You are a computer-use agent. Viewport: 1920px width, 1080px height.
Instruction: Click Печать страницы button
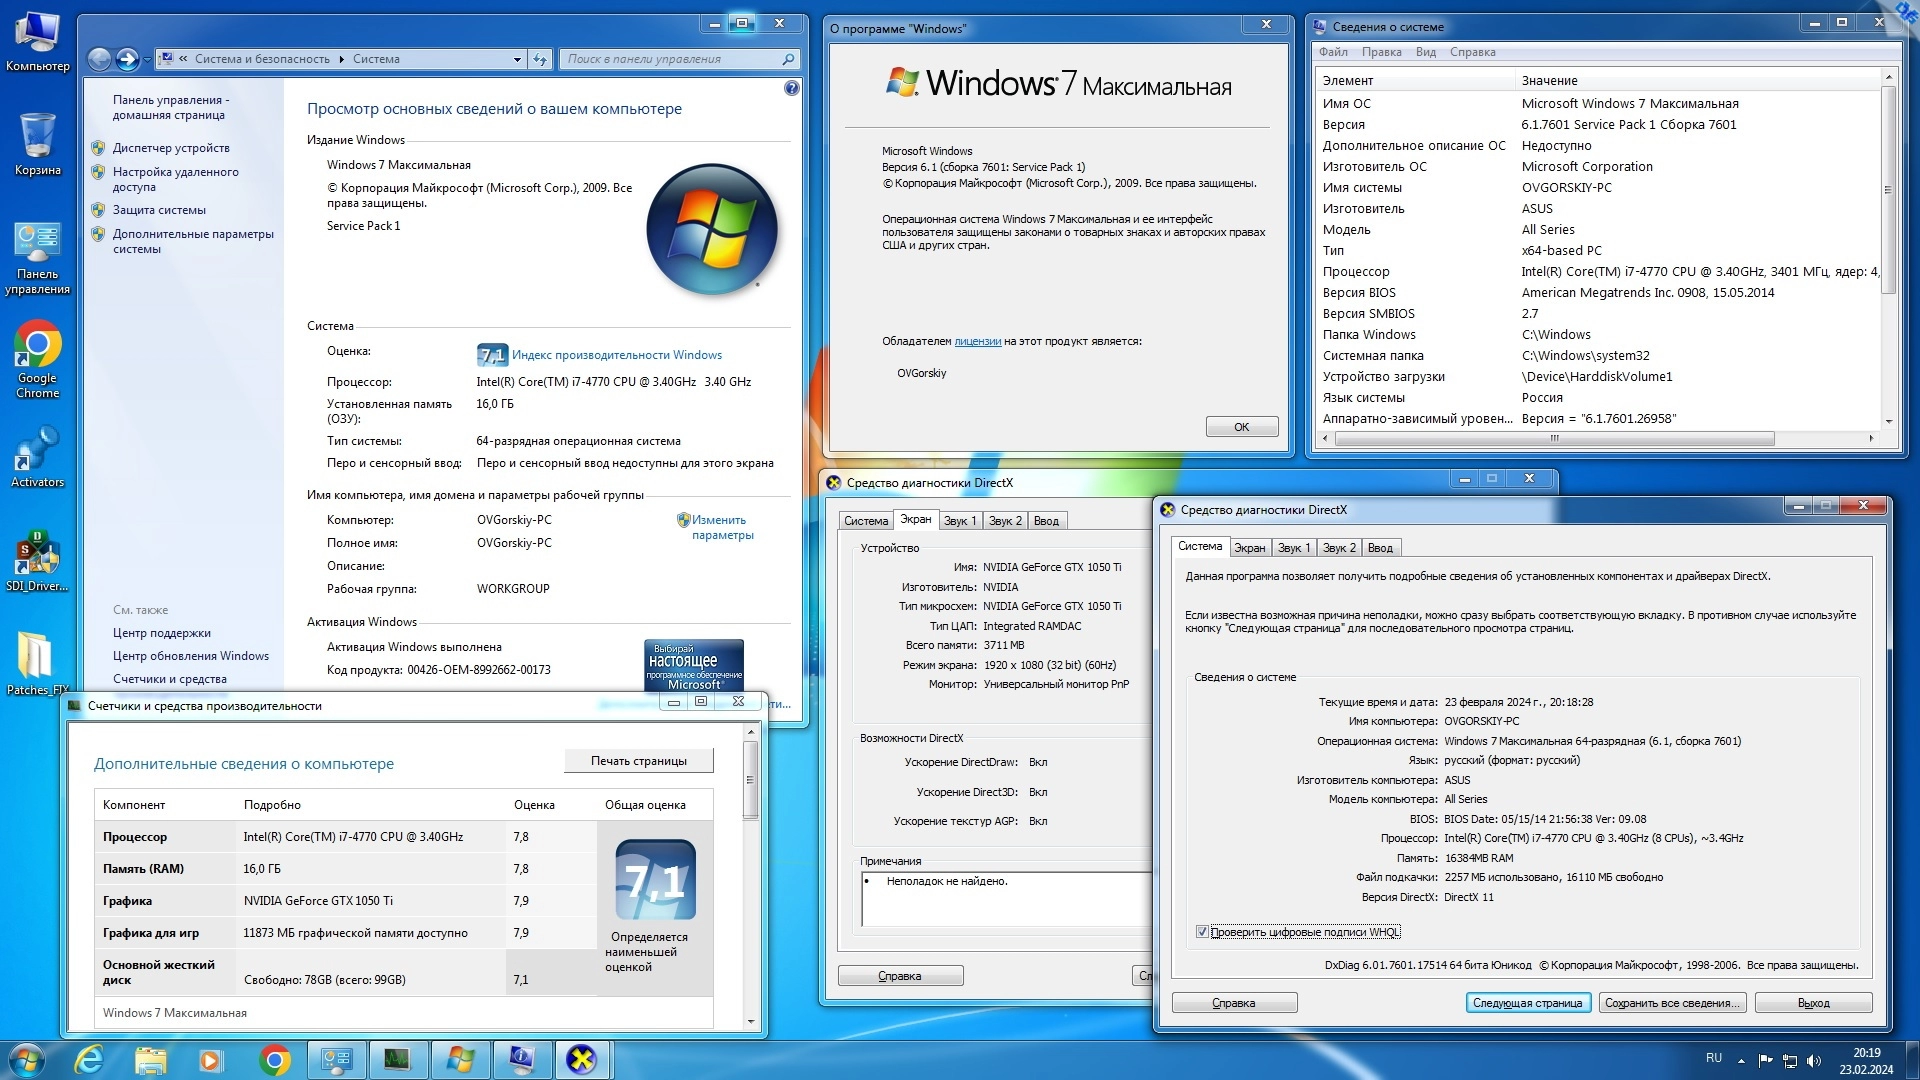(x=638, y=761)
